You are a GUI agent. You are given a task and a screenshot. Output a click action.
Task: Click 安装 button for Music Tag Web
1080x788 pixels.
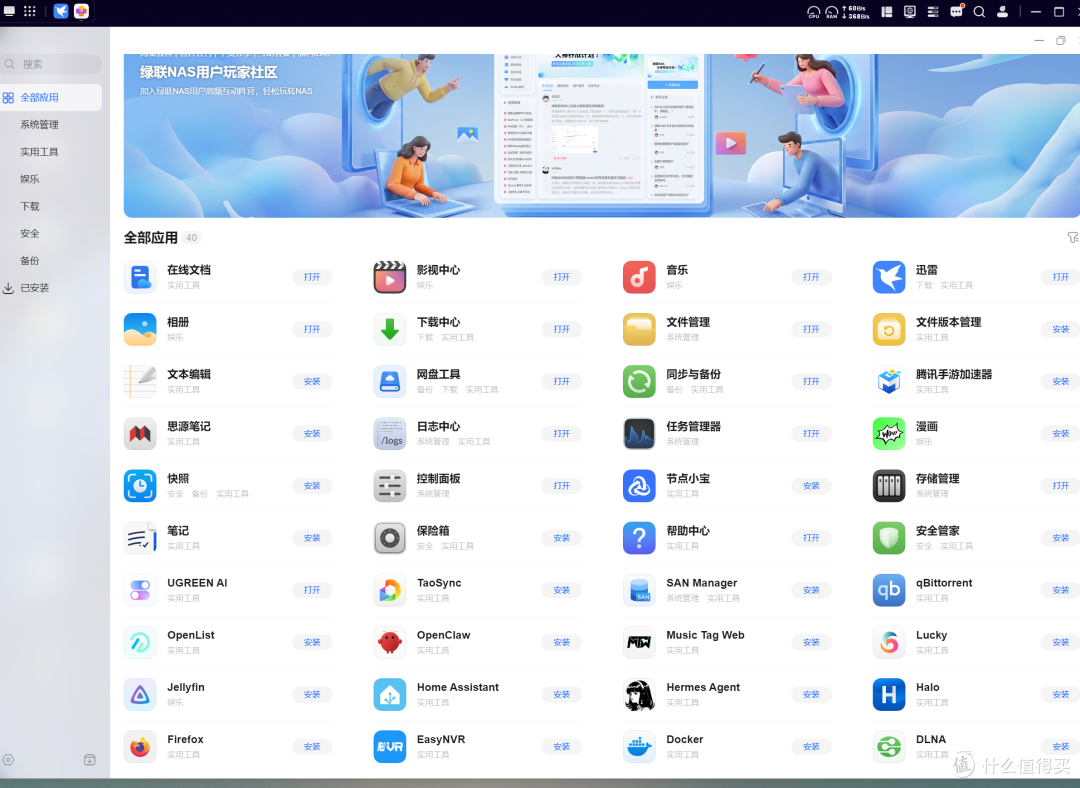pos(811,643)
